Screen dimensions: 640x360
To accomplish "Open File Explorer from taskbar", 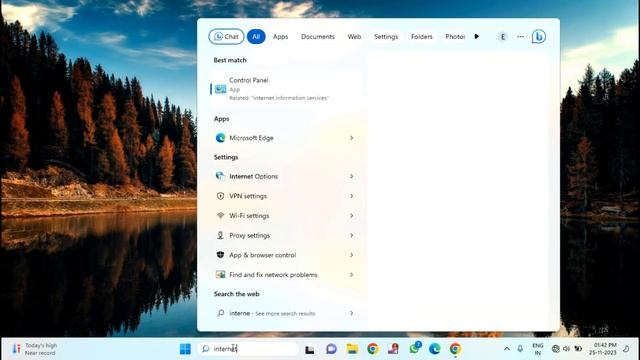I will [x=352, y=349].
